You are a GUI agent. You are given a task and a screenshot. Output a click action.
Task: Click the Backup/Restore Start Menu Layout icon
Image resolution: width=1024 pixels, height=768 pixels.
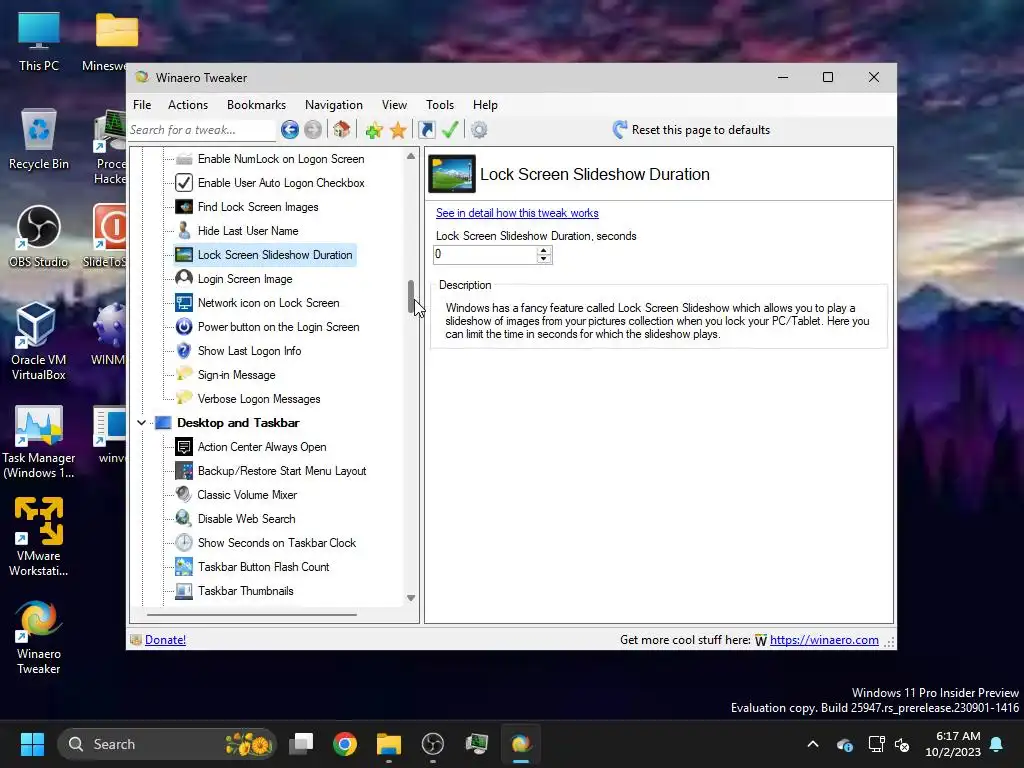pyautogui.click(x=184, y=471)
